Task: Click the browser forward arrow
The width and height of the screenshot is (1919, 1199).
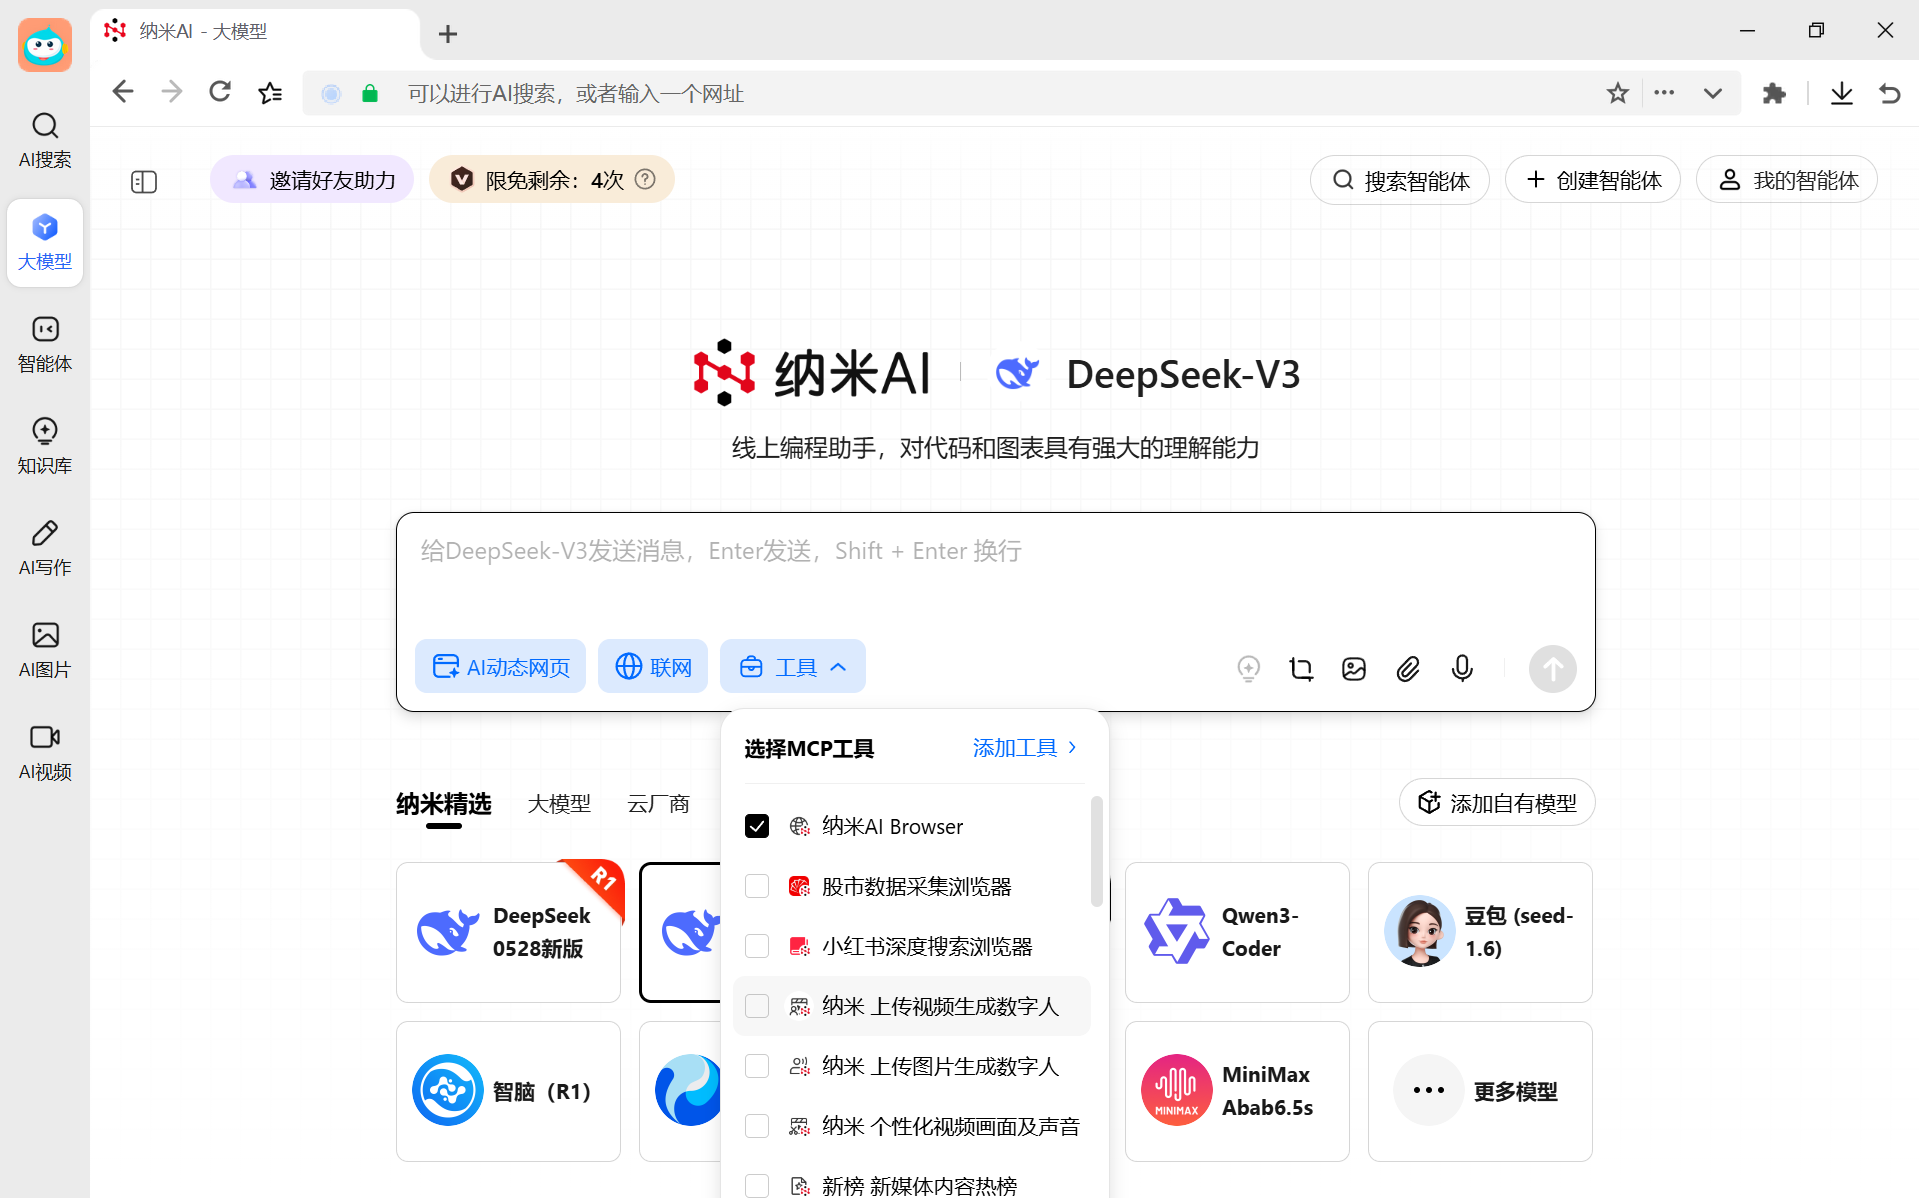Action: pos(172,93)
